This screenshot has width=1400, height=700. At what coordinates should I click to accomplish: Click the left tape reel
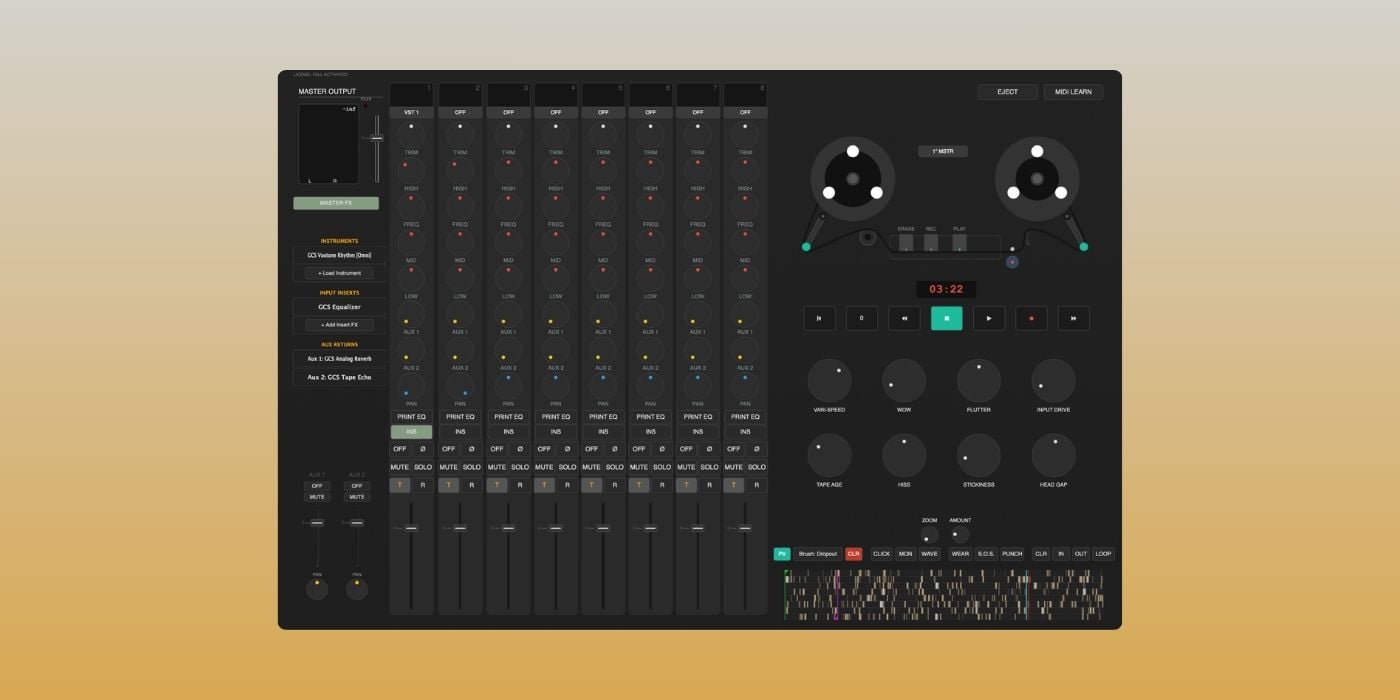click(x=853, y=179)
